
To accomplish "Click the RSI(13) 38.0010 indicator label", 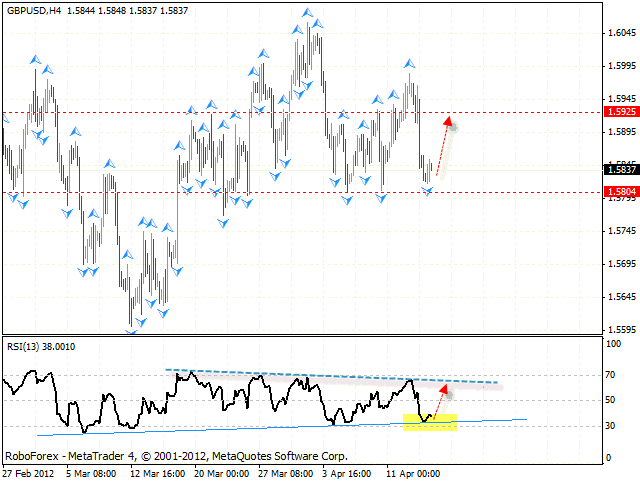I will [x=40, y=346].
